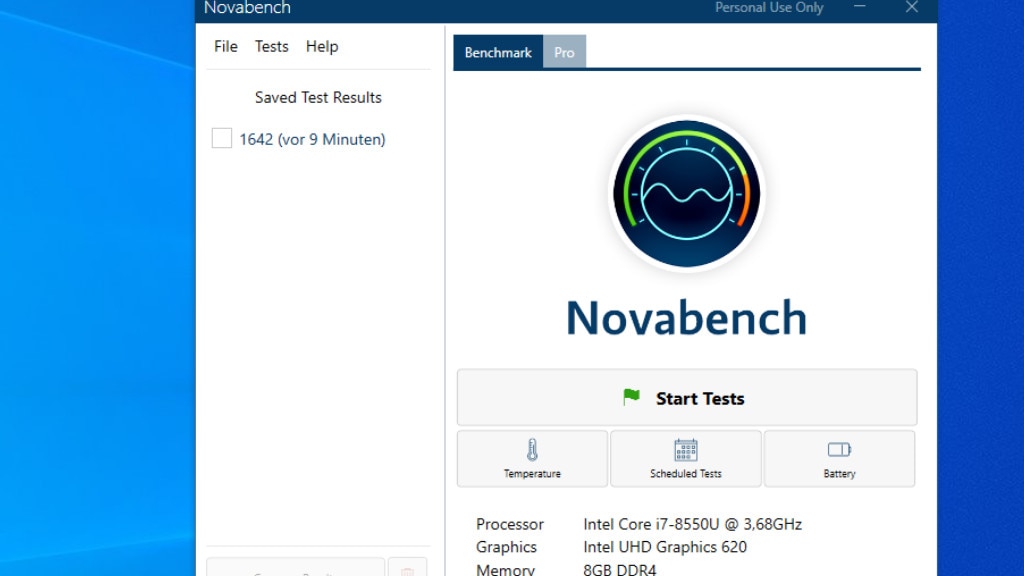The image size is (1024, 576).
Task: Open the Battery test panel
Action: coord(839,458)
